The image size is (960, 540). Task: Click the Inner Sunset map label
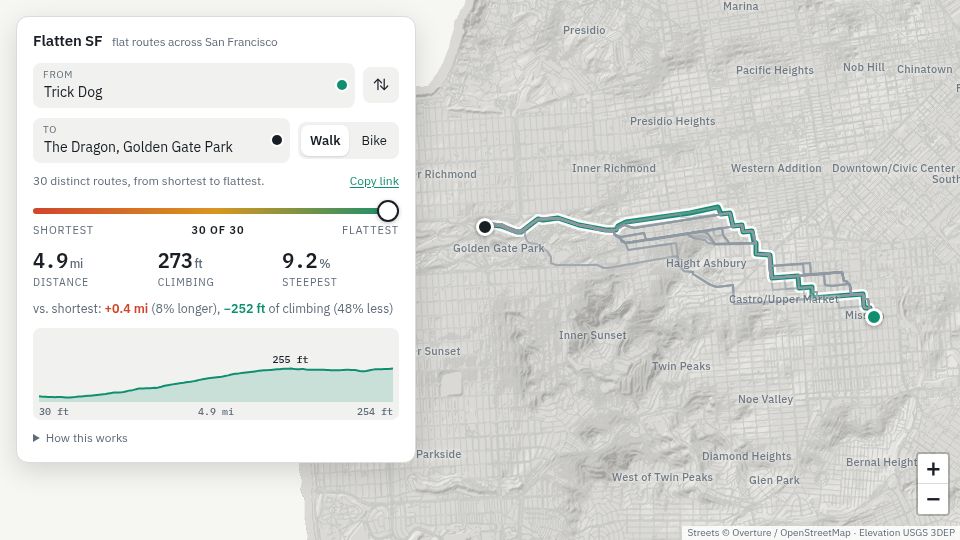click(593, 335)
